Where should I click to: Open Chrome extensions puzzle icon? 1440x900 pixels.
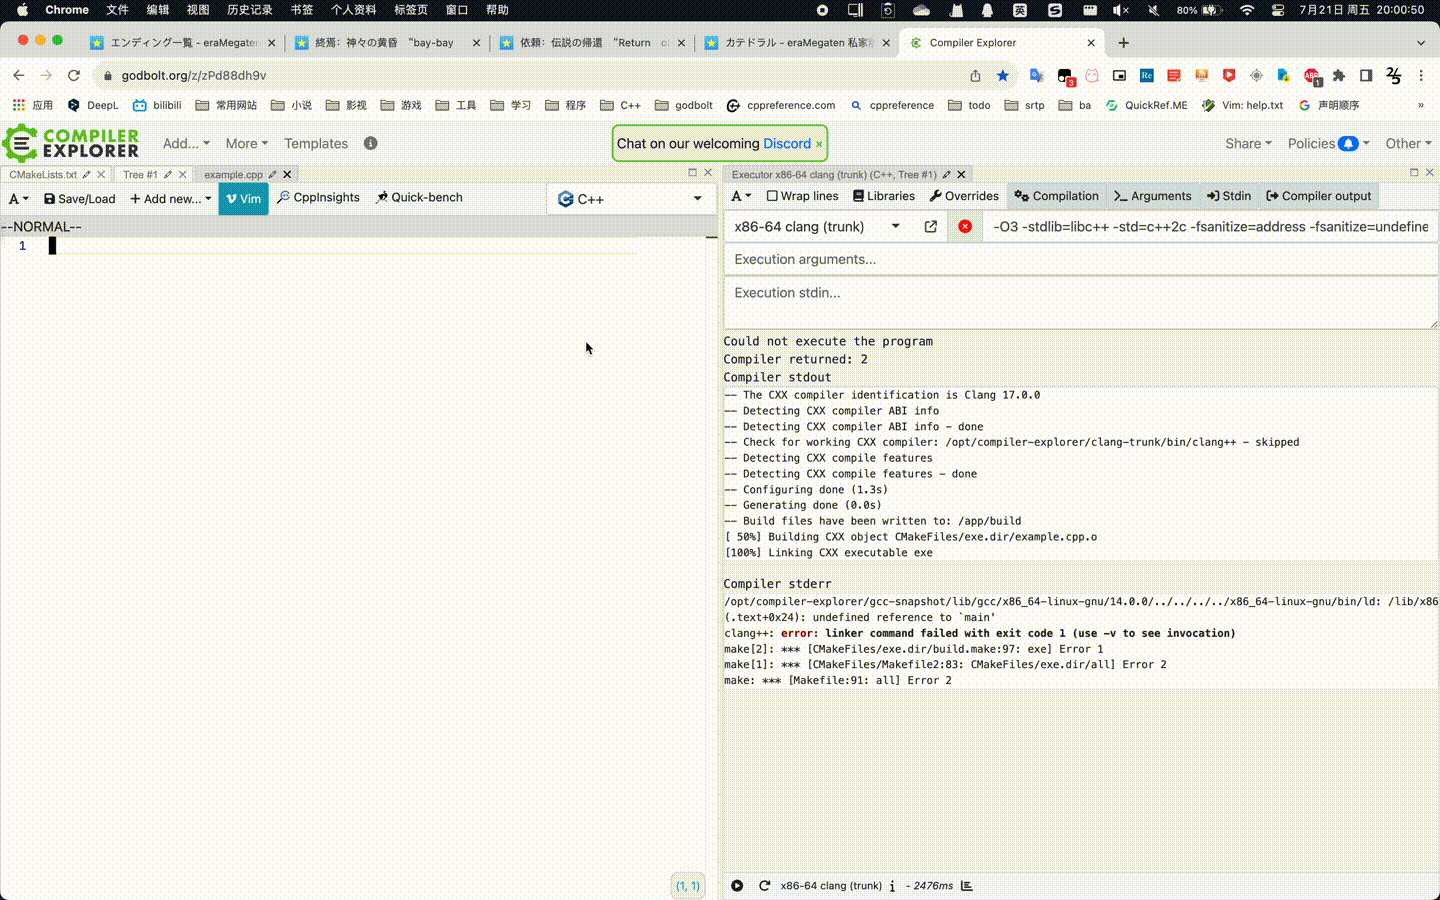(1339, 75)
